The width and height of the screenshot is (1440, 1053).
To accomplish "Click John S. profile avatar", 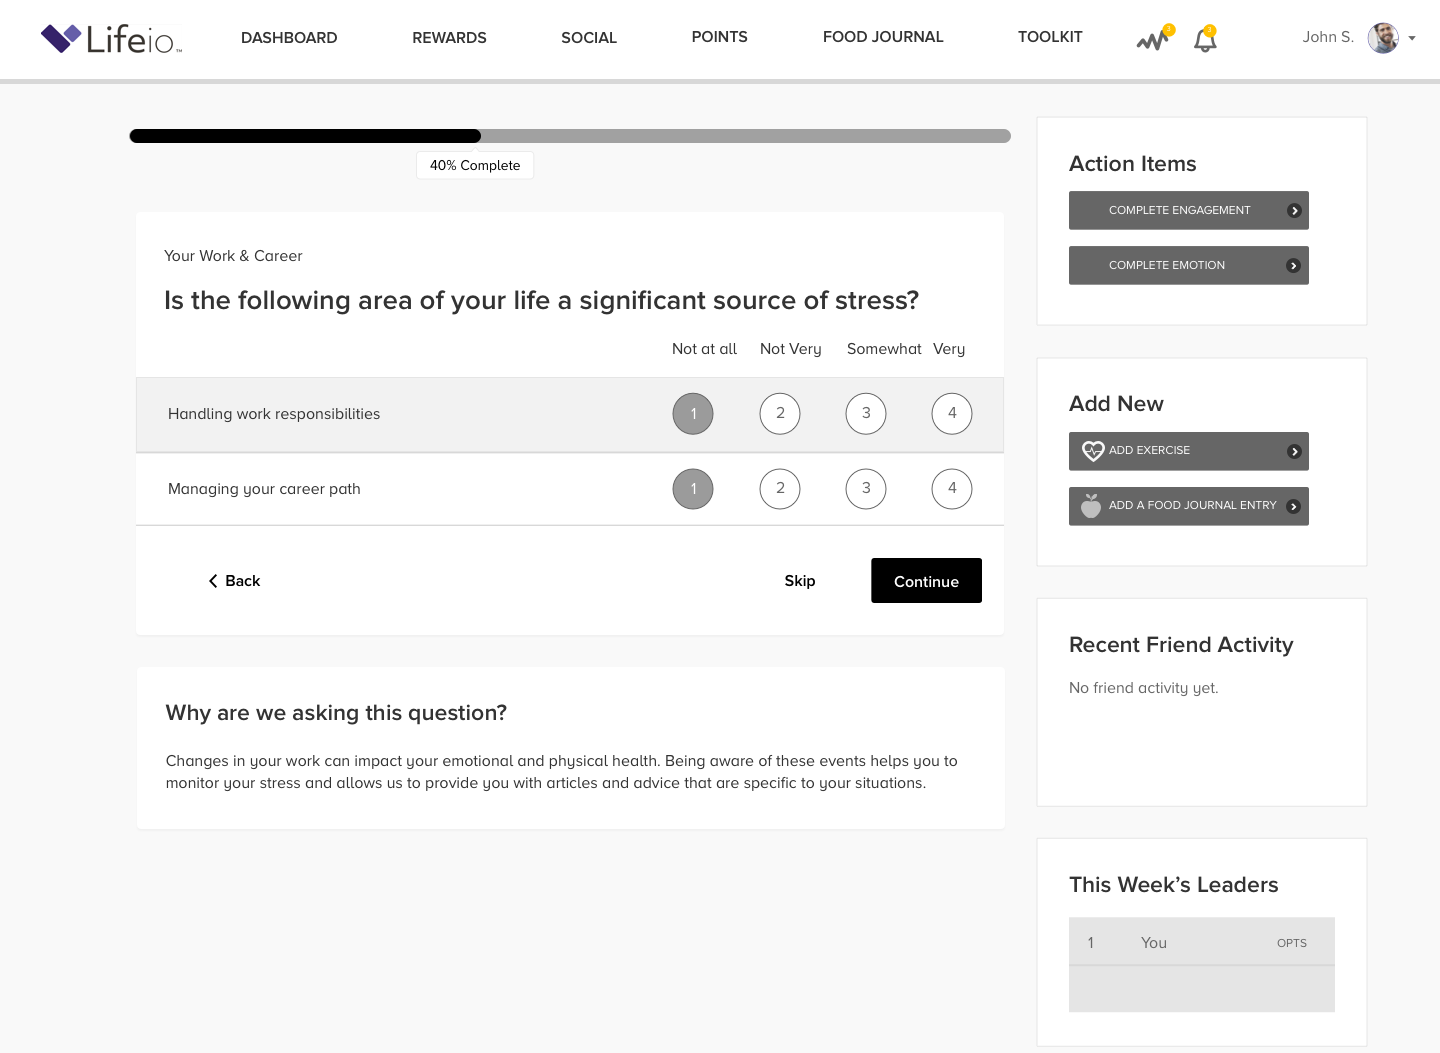I will pos(1383,38).
